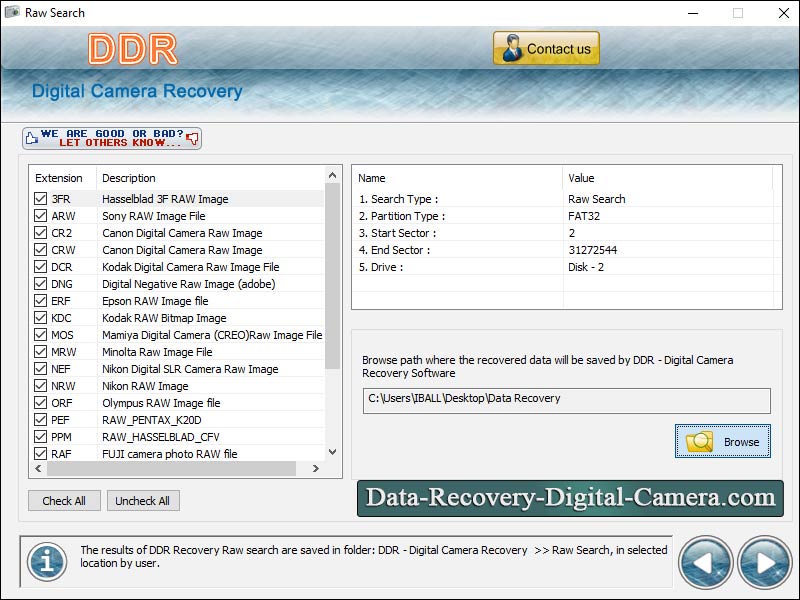Open the Data-Recovery-Digital-Camera.com banner link
This screenshot has width=800, height=600.
(x=570, y=498)
